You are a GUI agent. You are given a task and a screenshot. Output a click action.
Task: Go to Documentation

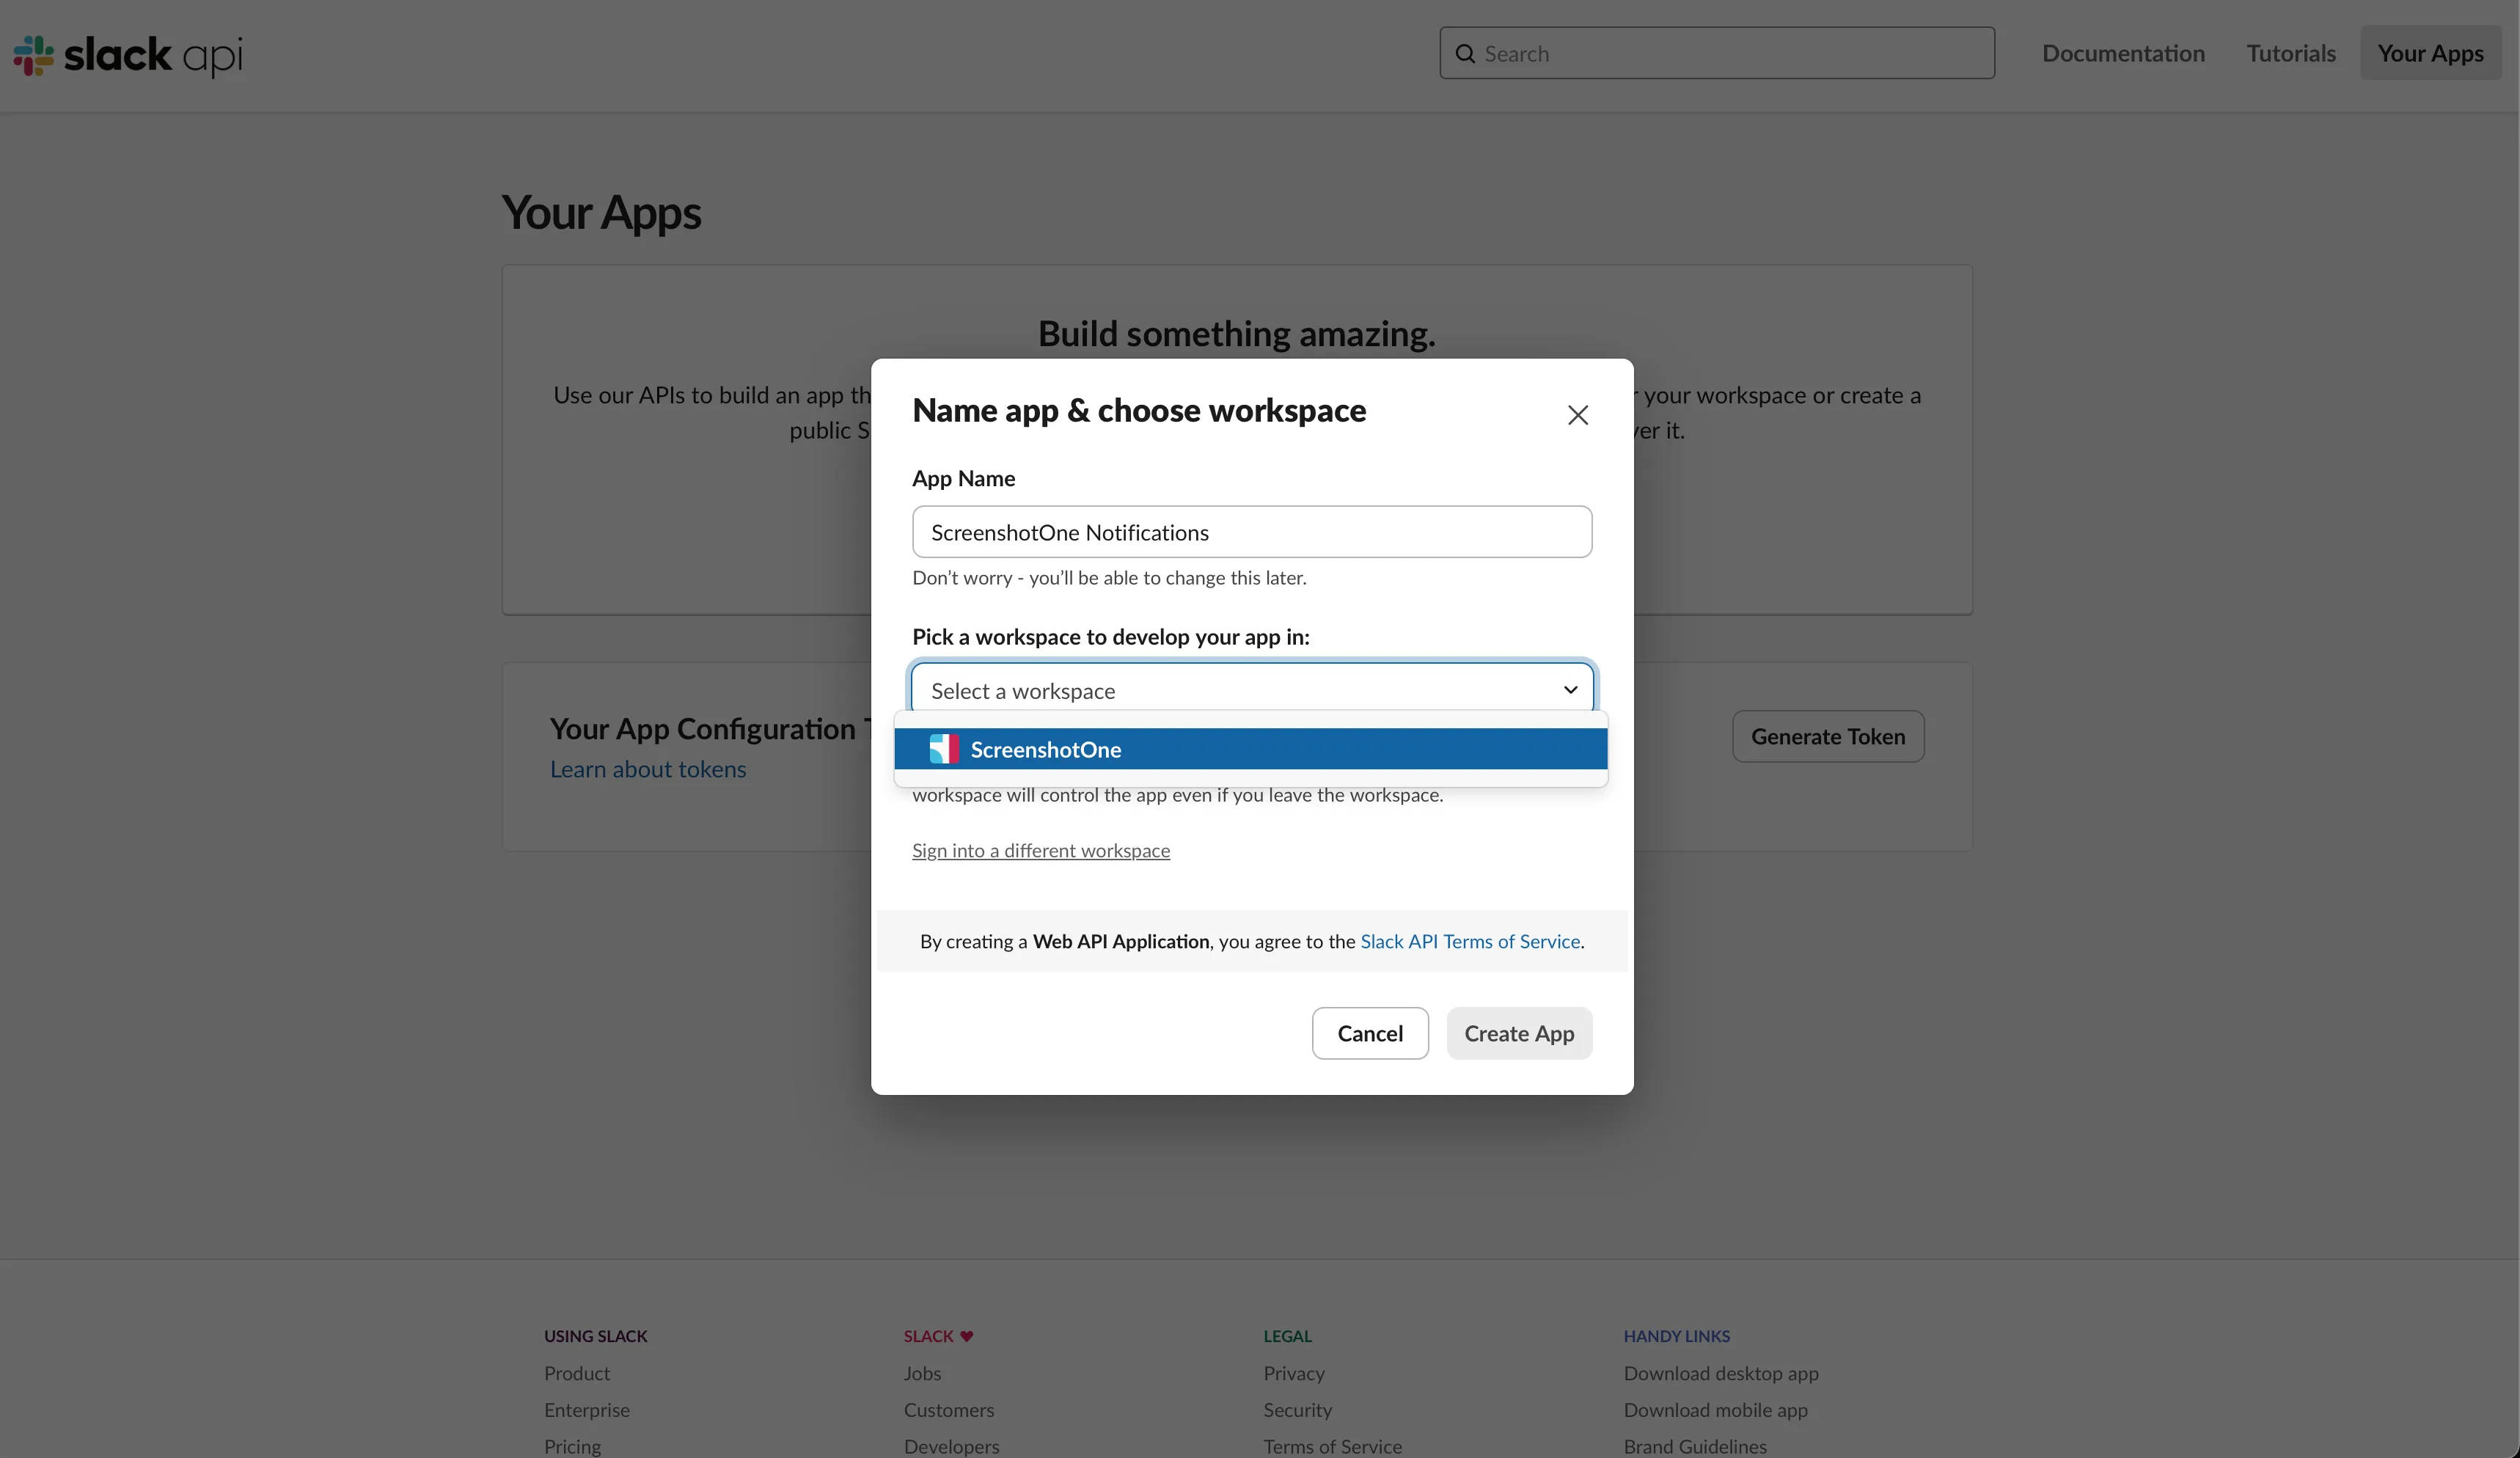coord(2123,53)
